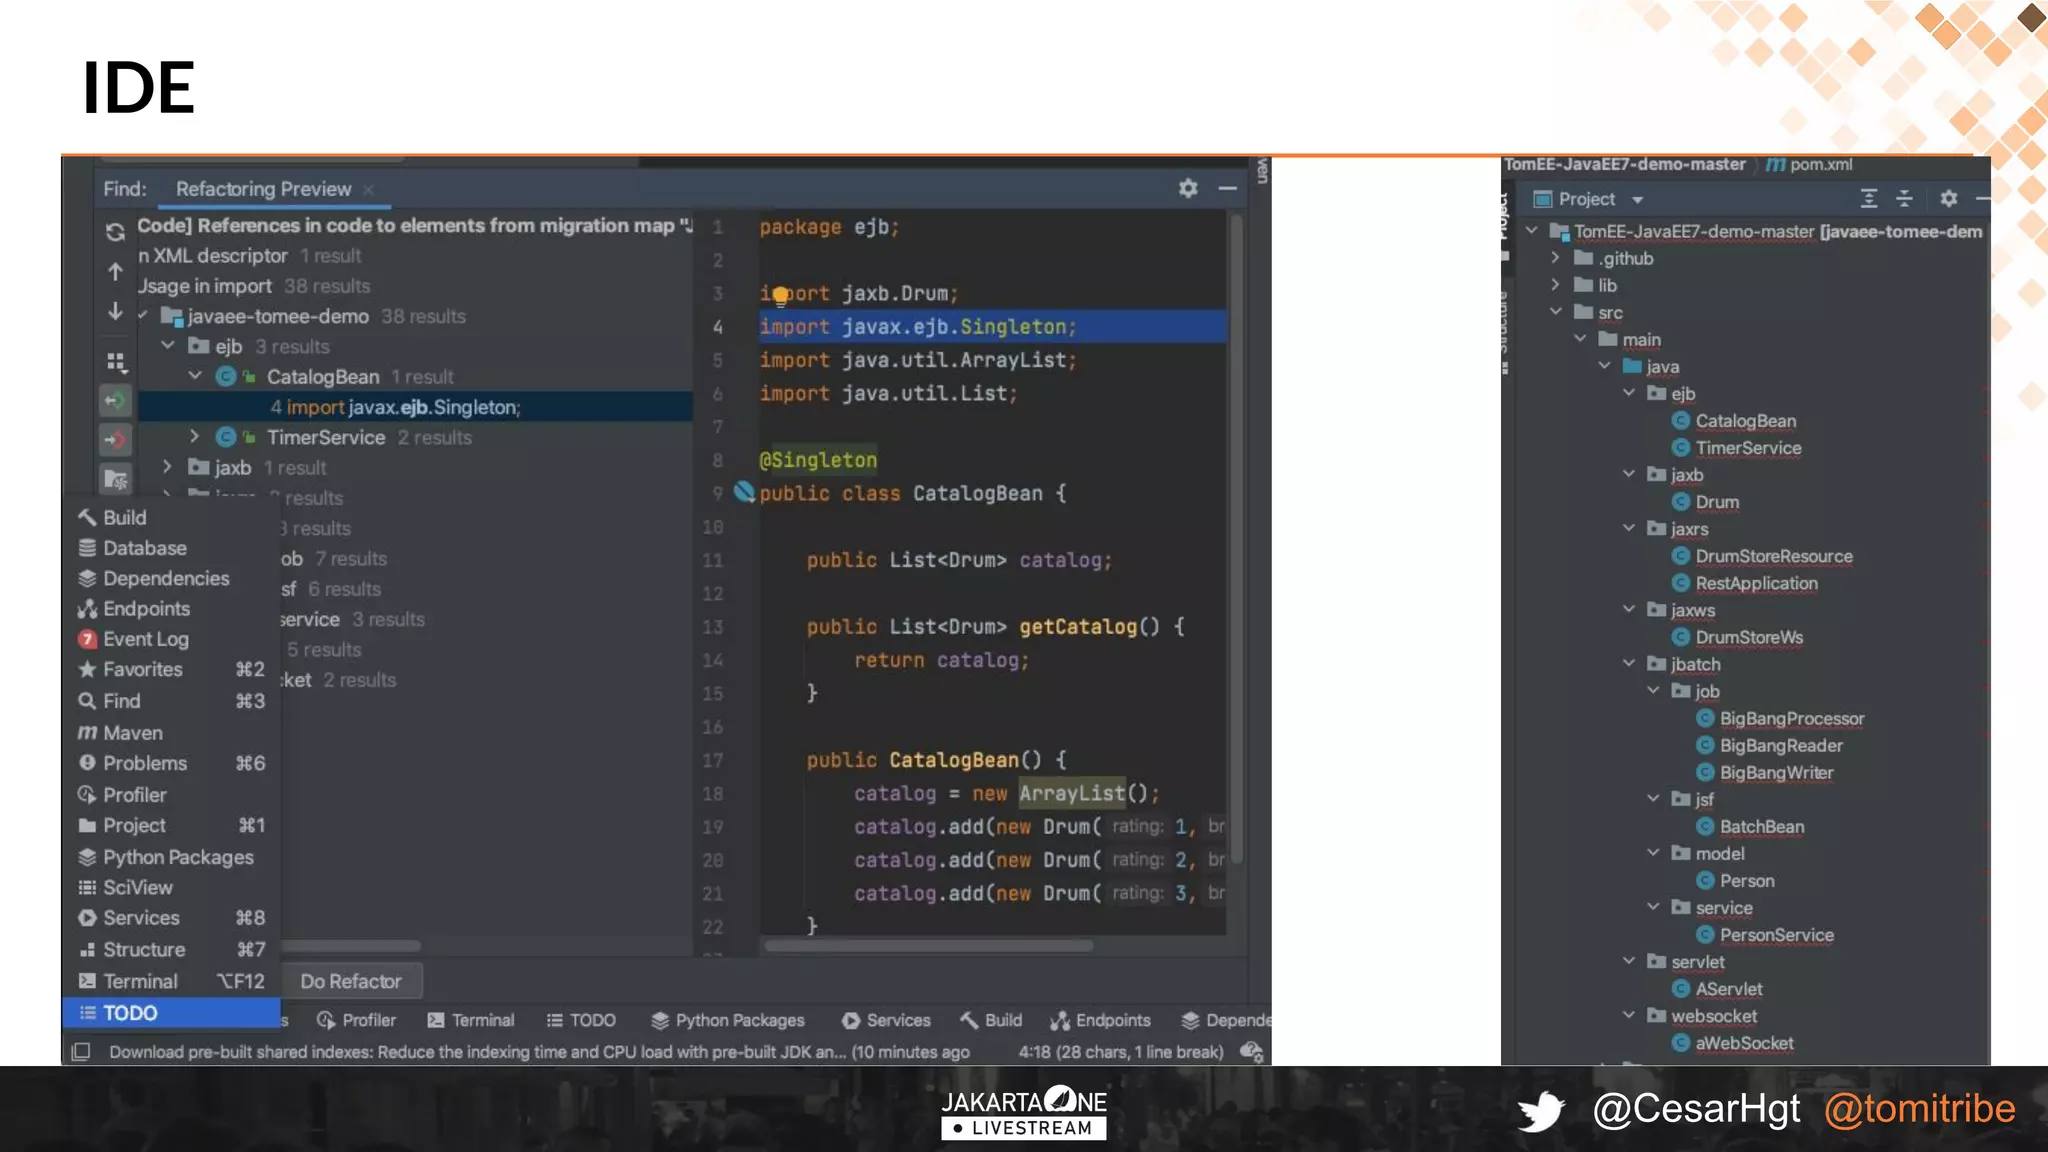Open Project panel gear settings

(1948, 199)
